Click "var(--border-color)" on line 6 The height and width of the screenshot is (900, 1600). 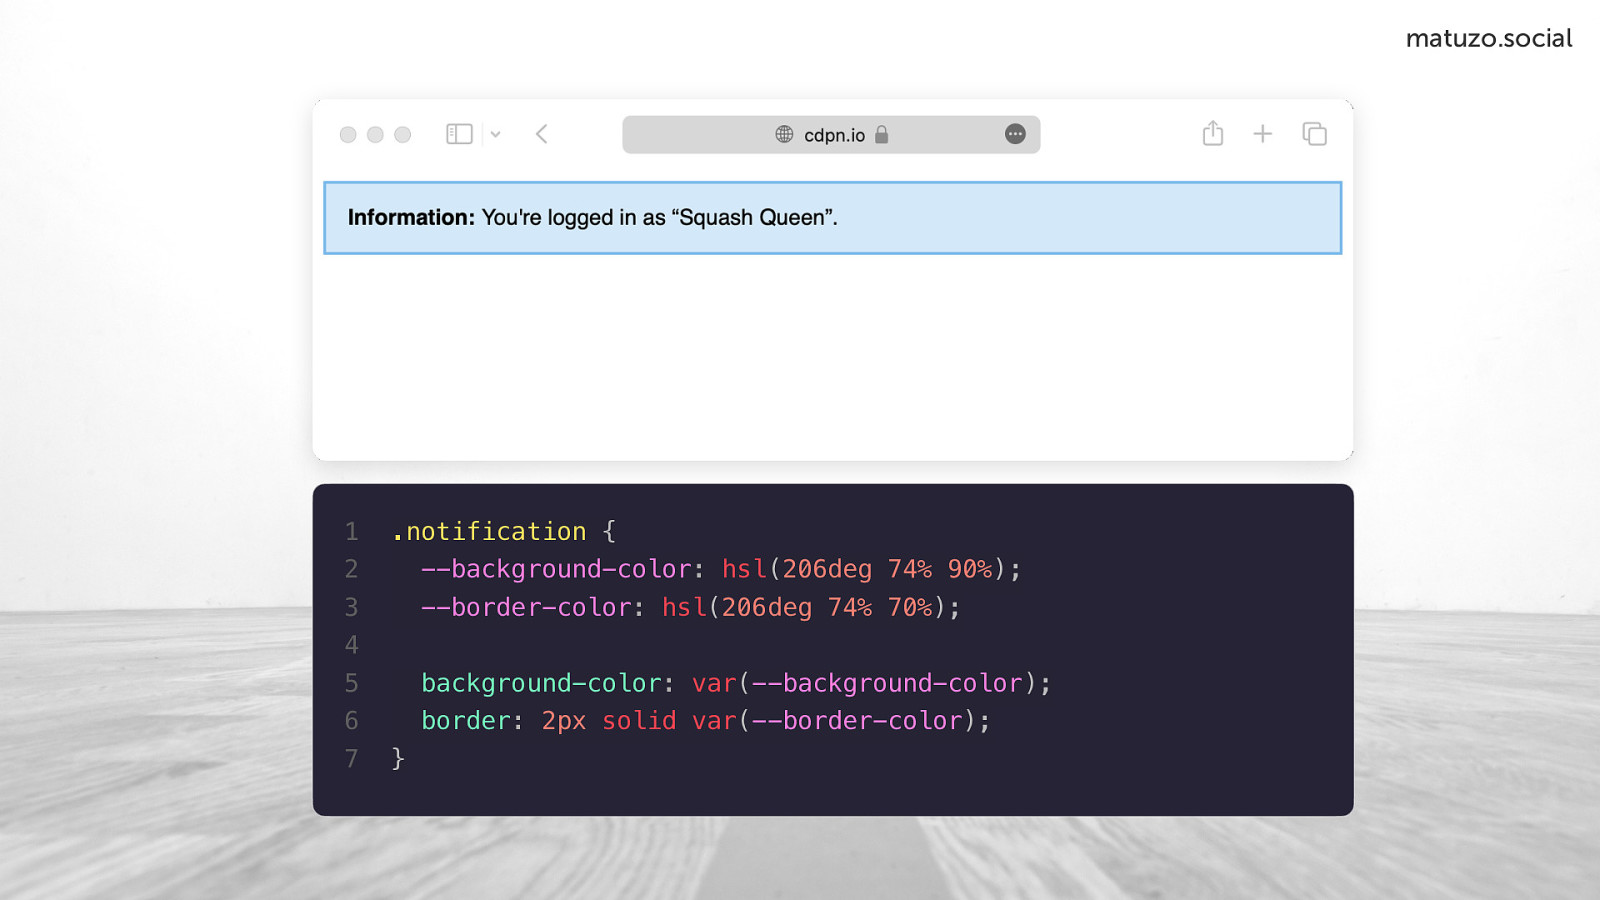[x=834, y=721]
